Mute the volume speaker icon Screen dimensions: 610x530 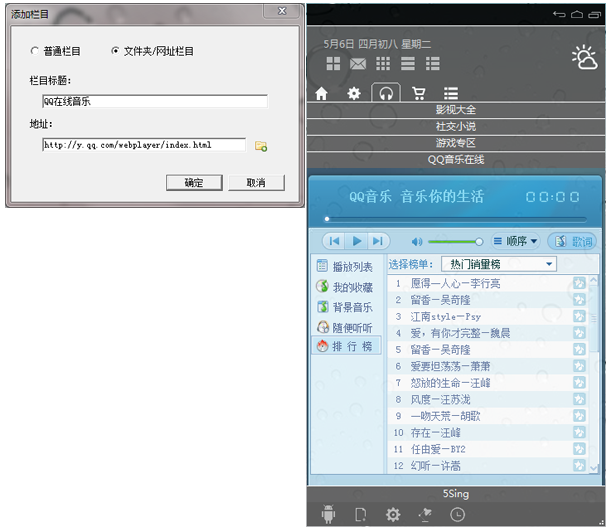(417, 242)
